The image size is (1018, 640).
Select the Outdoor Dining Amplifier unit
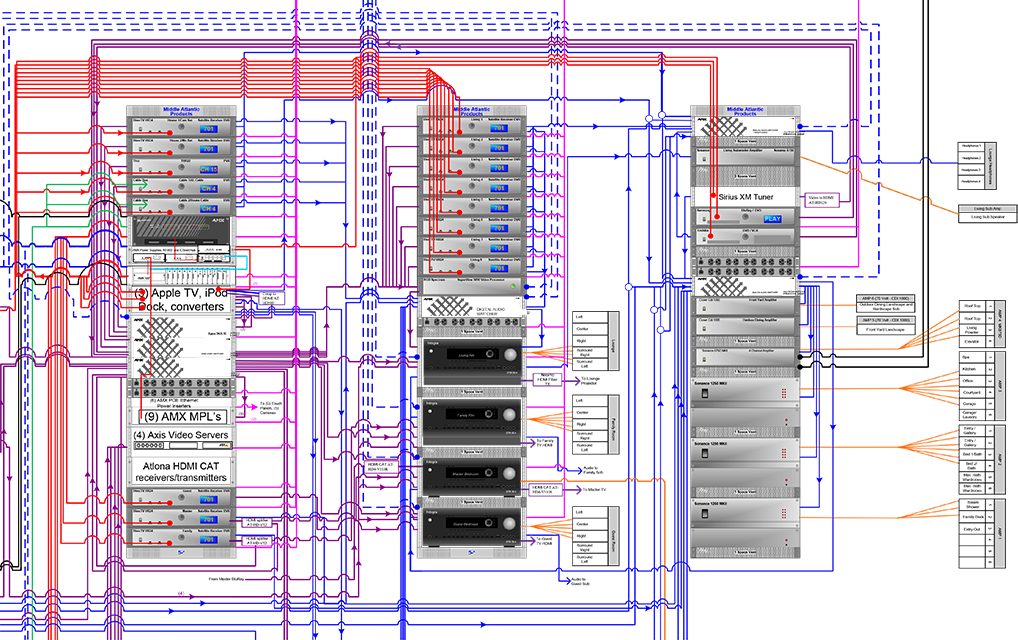coord(745,325)
